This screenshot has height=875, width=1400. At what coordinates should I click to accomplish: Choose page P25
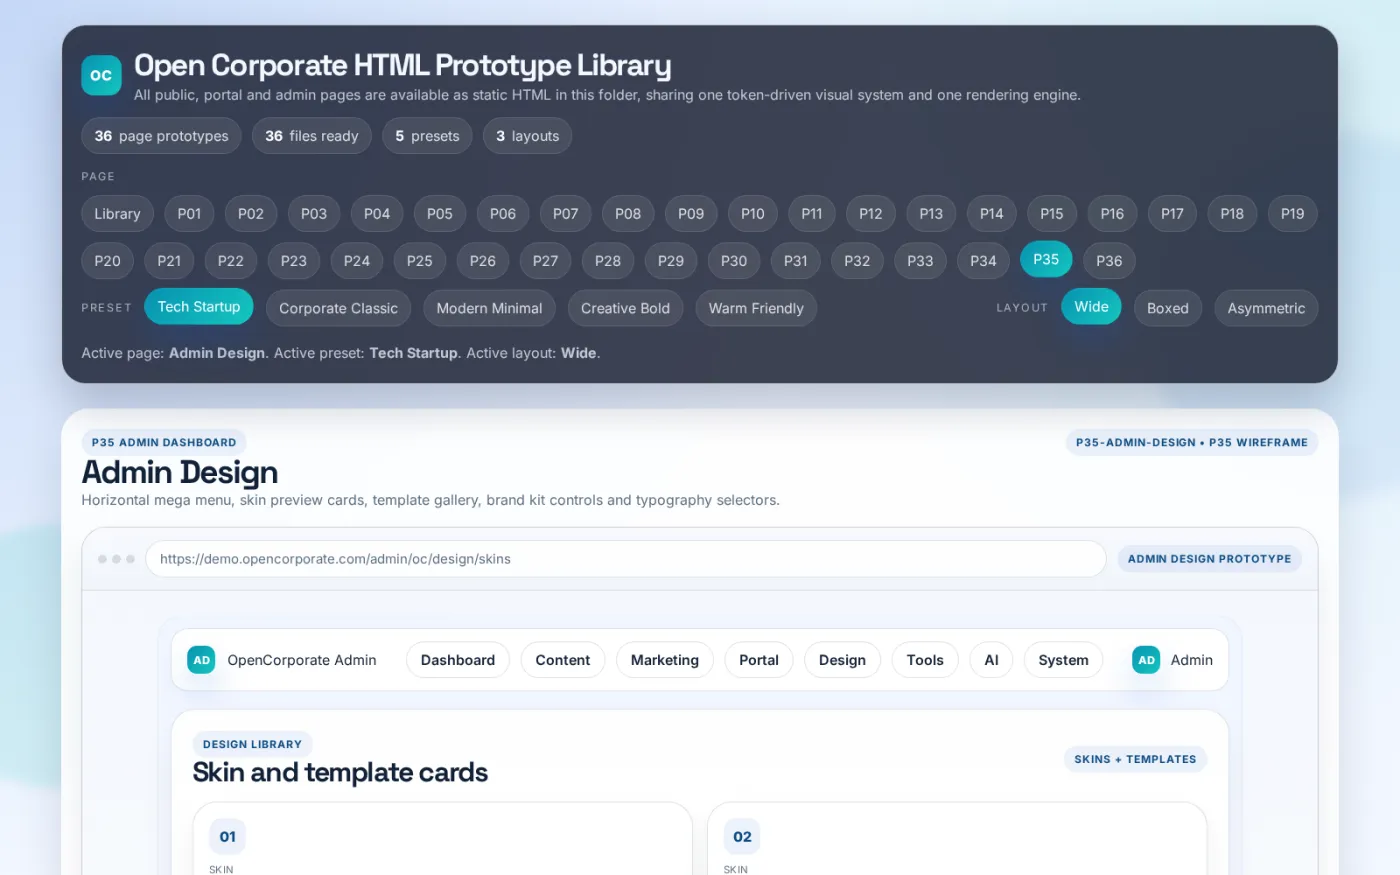tap(420, 261)
